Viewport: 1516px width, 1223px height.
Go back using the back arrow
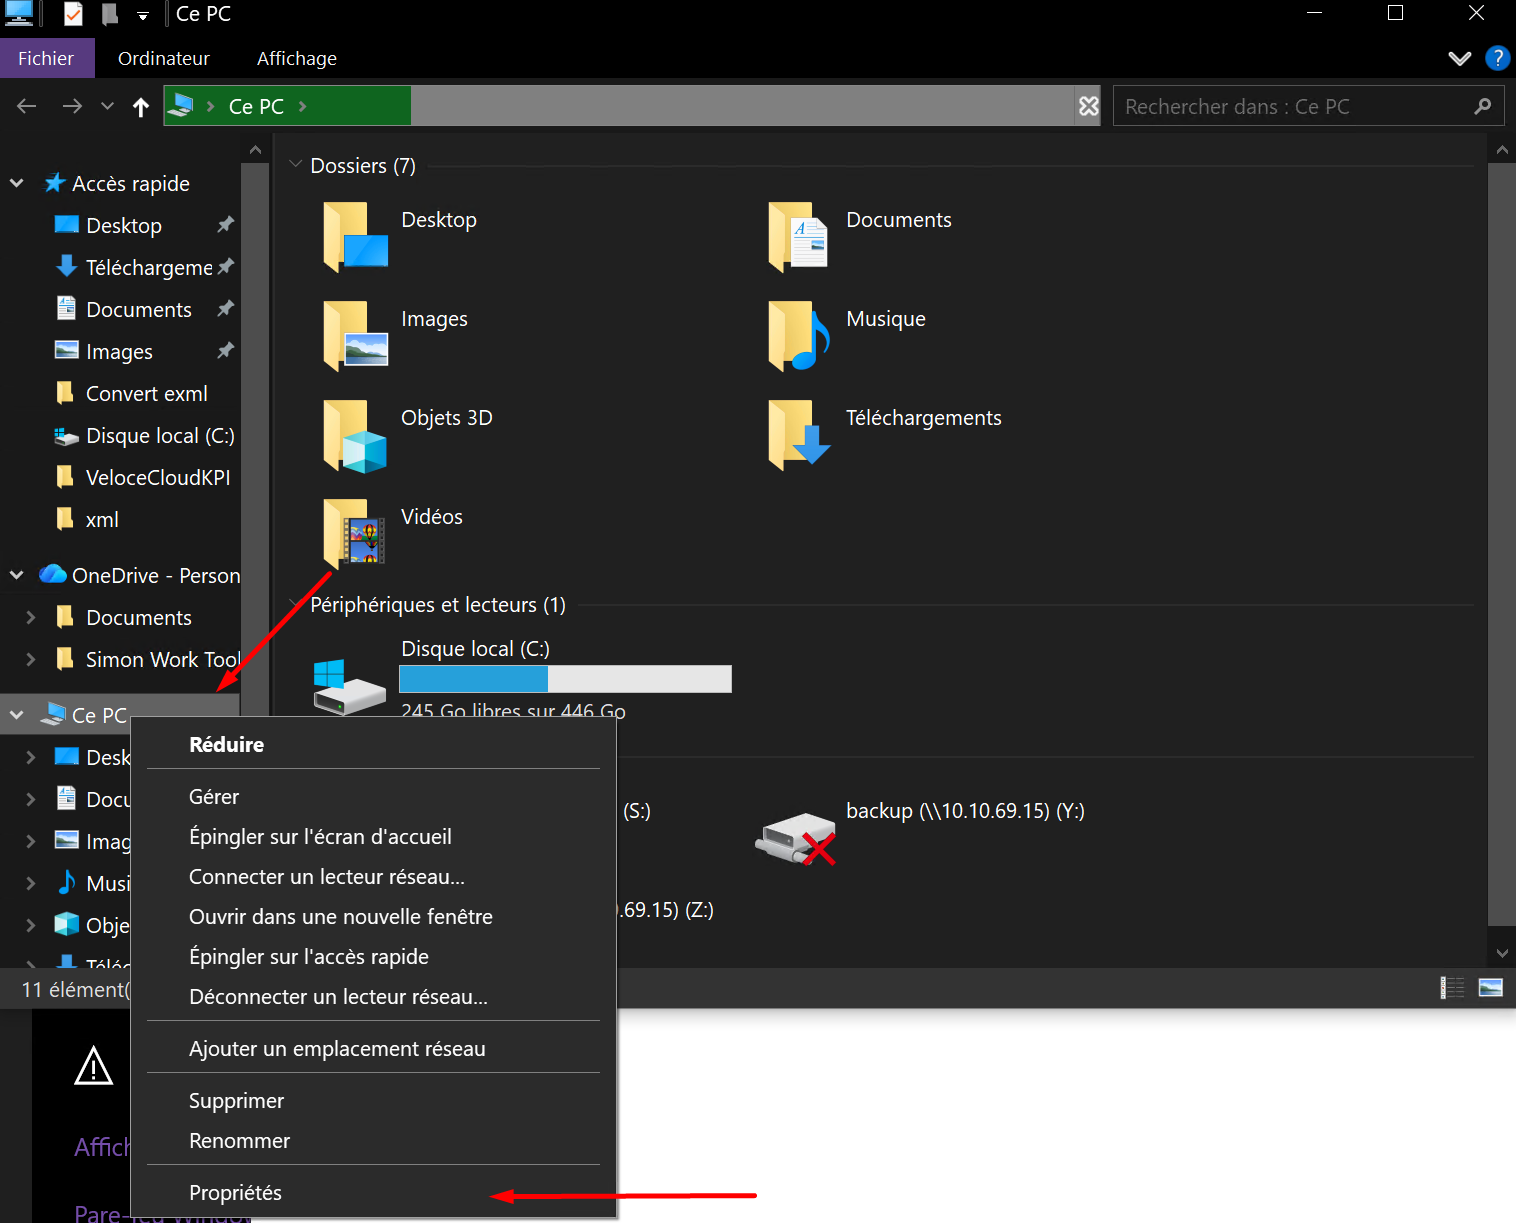tap(27, 106)
